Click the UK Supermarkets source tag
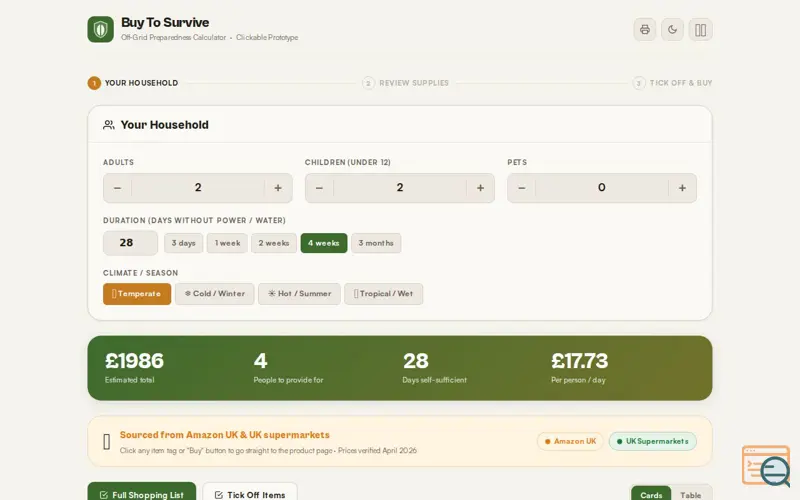The width and height of the screenshot is (800, 500). (x=653, y=441)
